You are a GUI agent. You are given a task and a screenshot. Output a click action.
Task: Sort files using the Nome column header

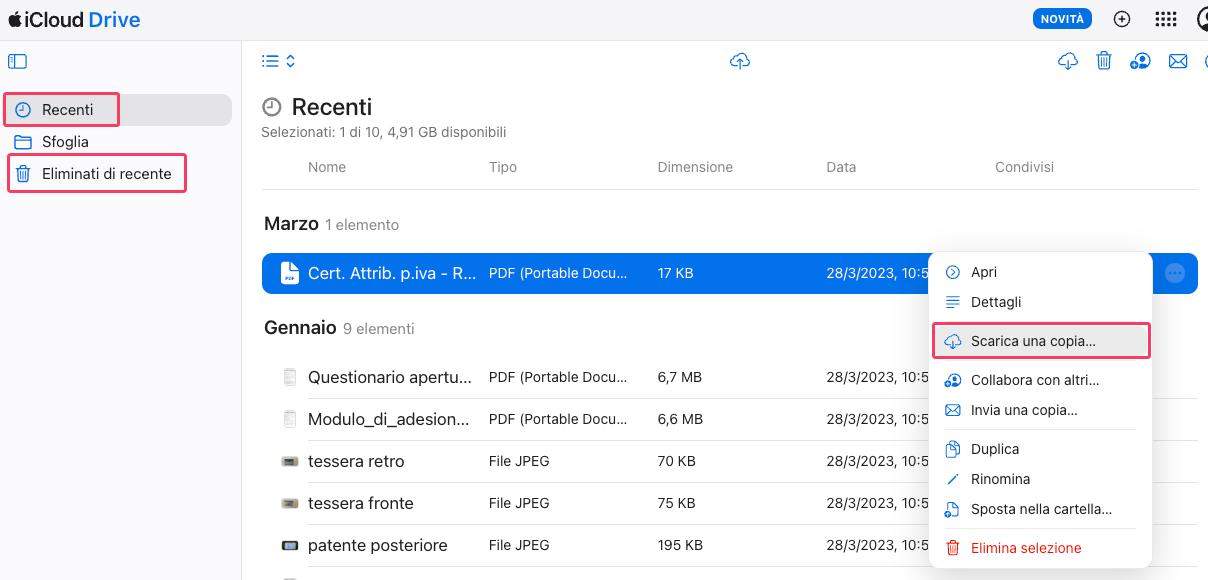(x=327, y=167)
